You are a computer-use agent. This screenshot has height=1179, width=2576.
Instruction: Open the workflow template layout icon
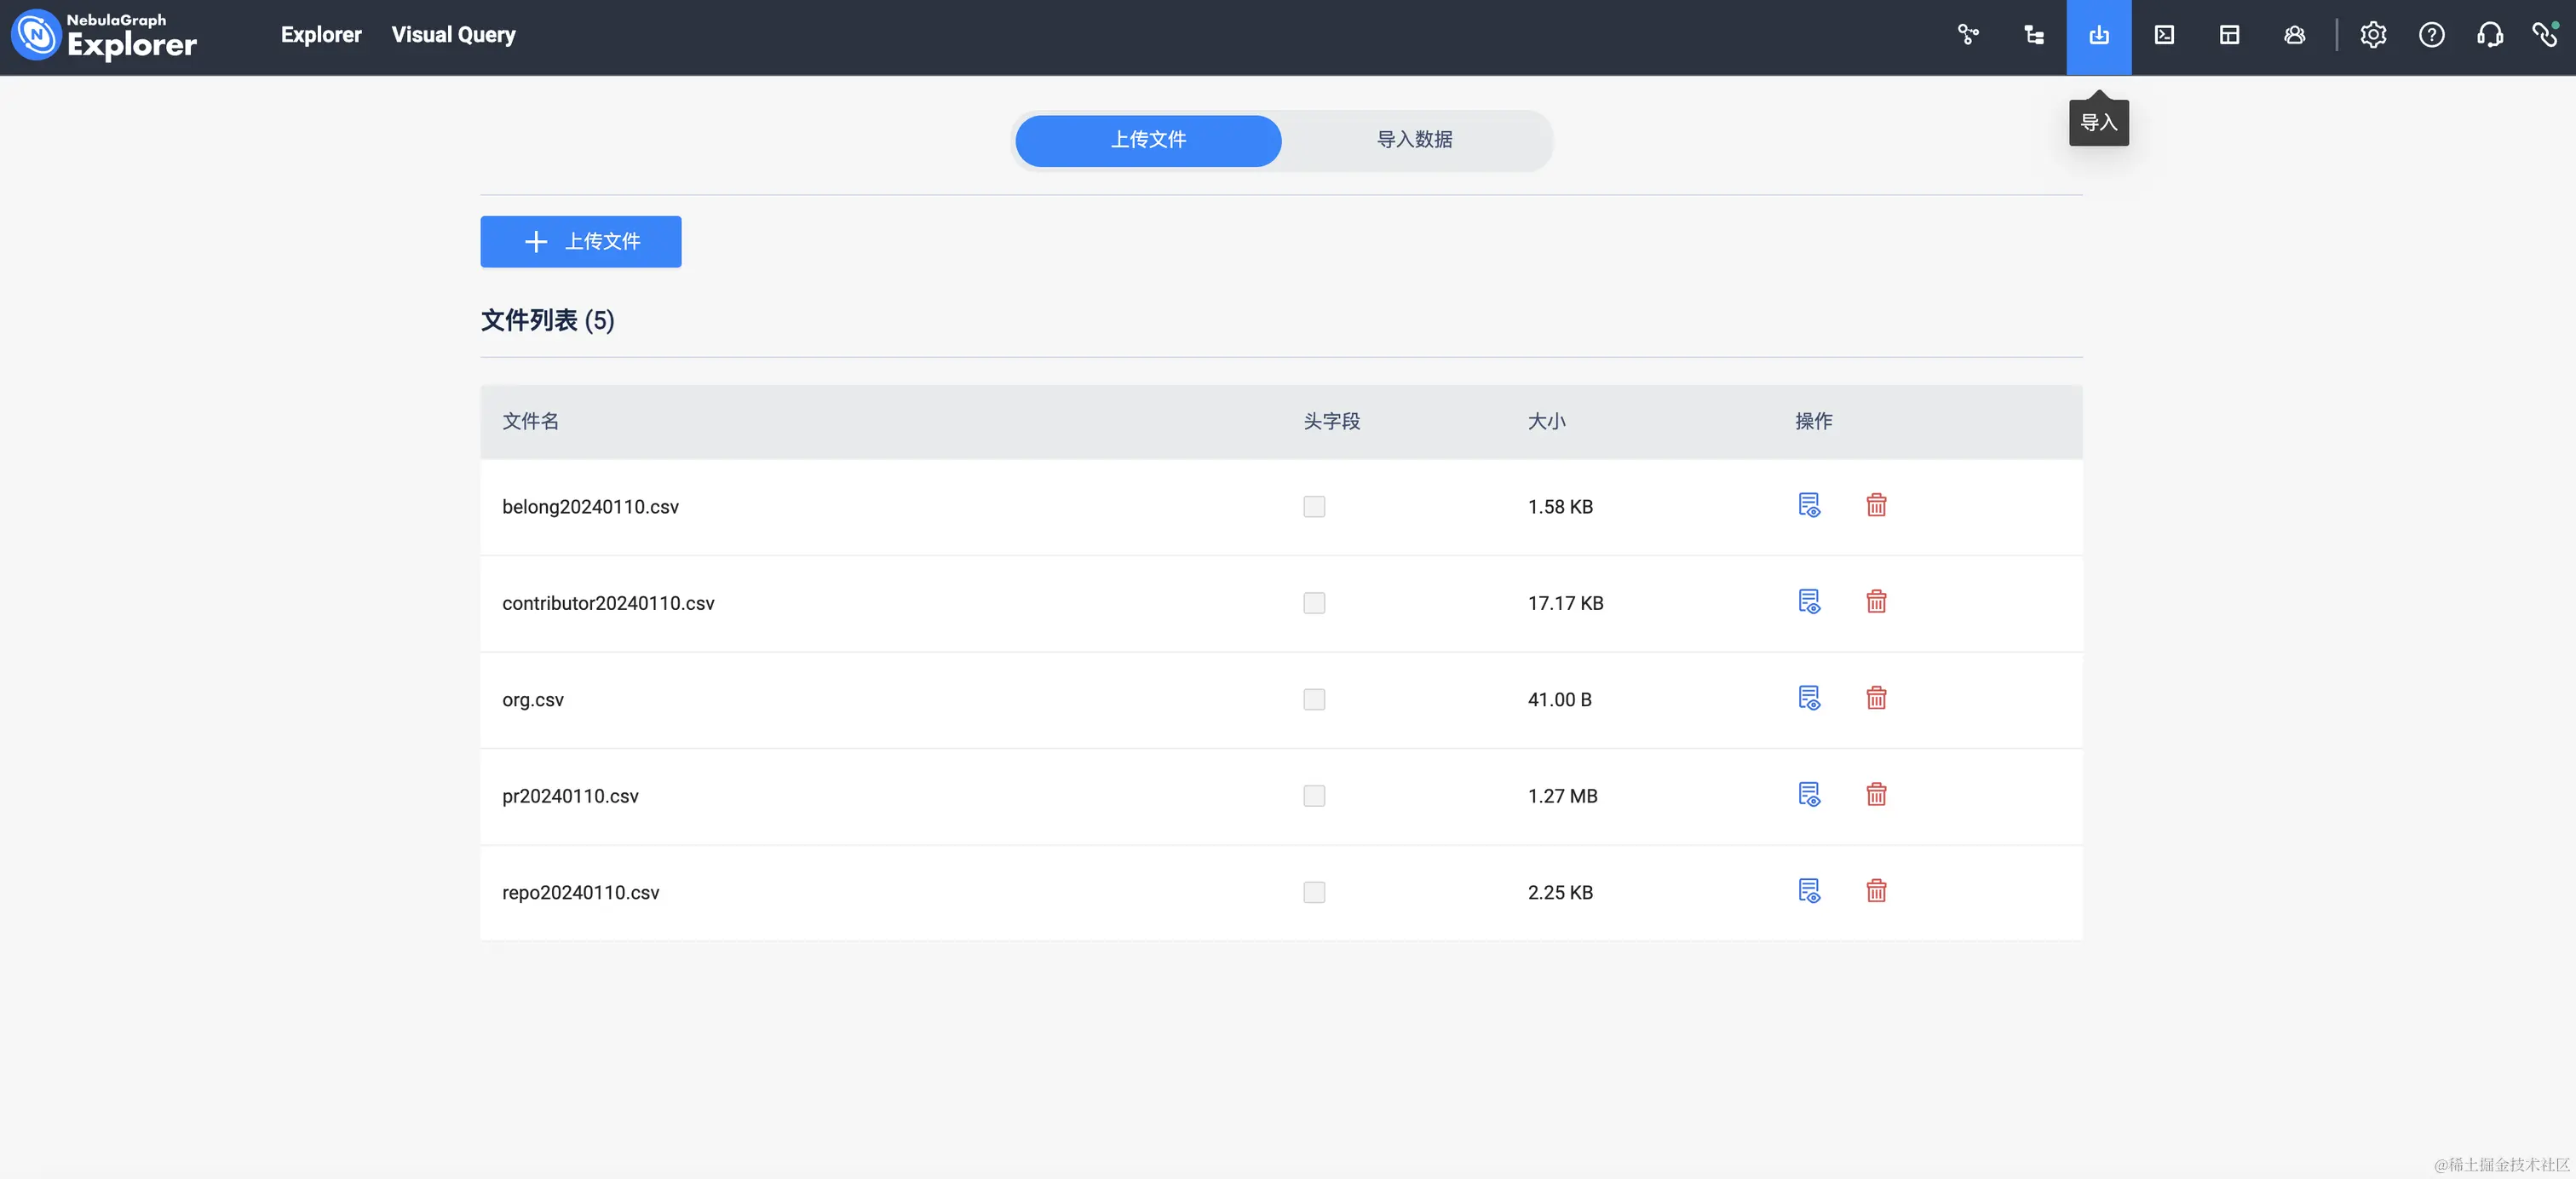(2229, 35)
